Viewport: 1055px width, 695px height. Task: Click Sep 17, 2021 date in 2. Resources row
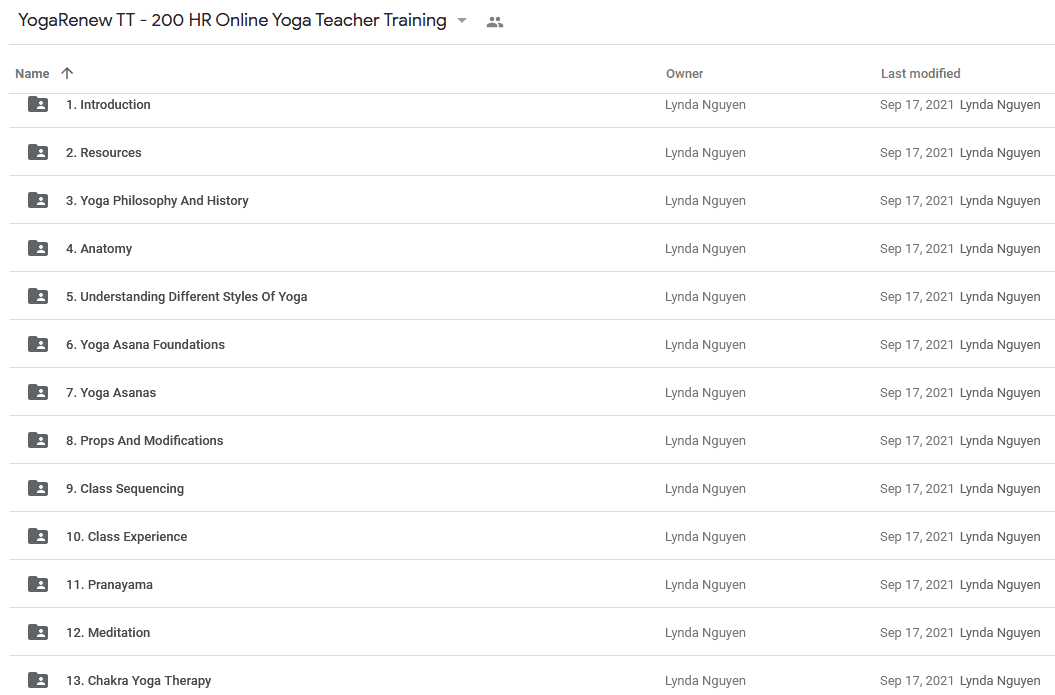pos(916,152)
